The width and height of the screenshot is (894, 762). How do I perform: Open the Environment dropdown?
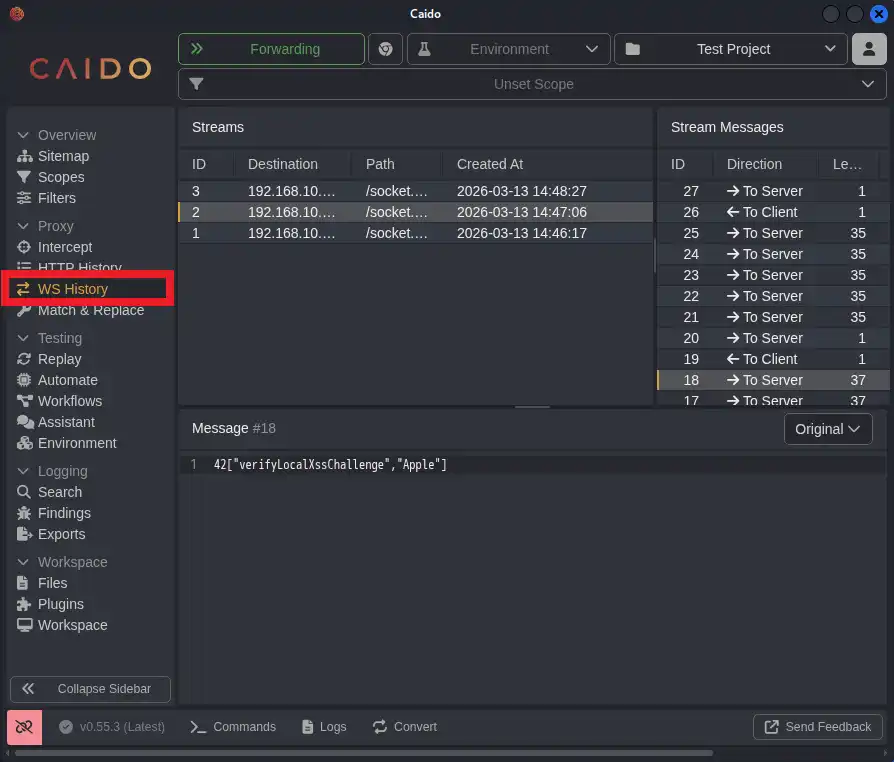[508, 49]
